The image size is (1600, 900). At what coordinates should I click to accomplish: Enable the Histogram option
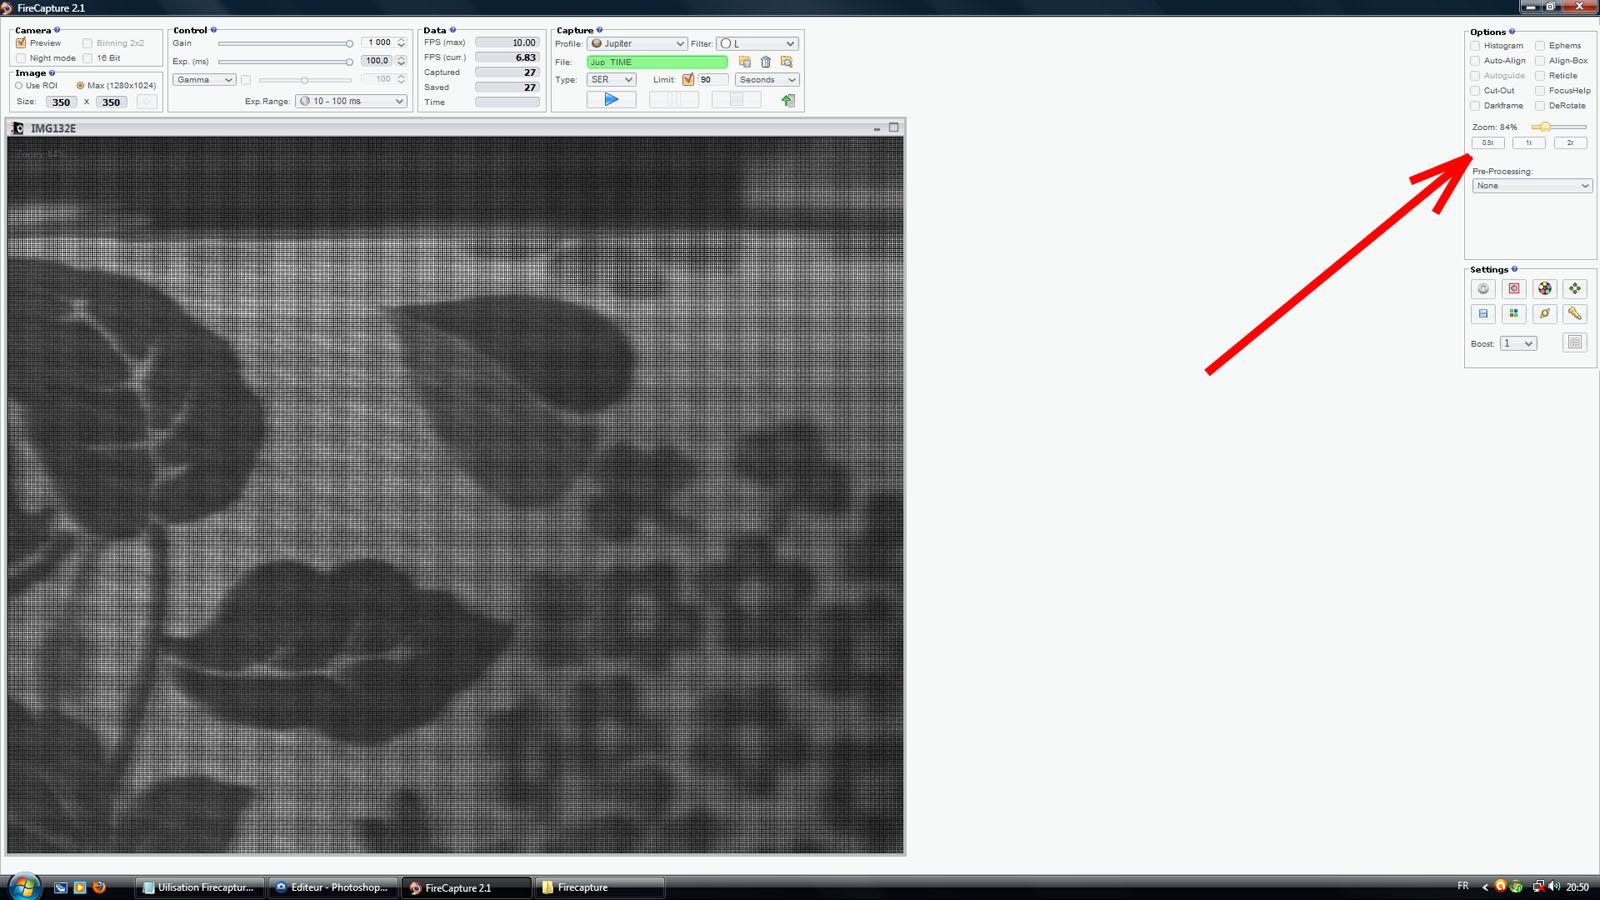[1475, 46]
